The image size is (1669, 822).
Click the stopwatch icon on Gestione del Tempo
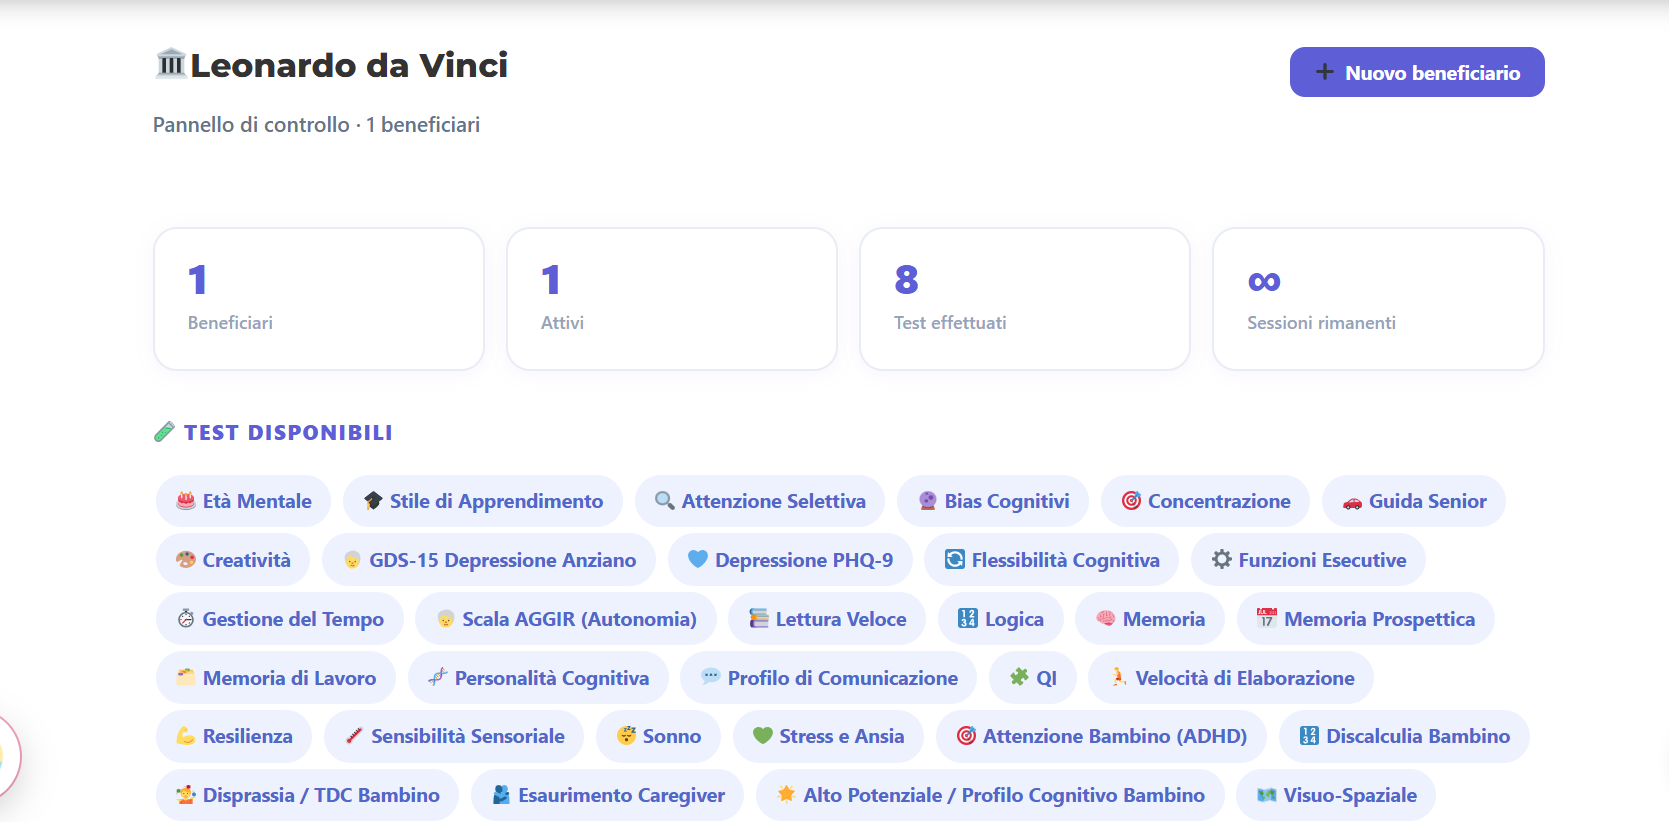[x=186, y=619]
